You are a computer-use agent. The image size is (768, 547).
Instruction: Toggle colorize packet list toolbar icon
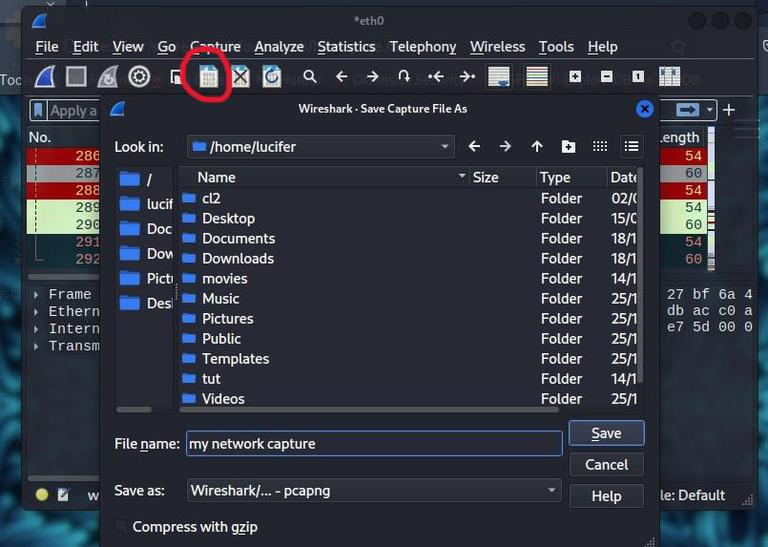tap(537, 76)
